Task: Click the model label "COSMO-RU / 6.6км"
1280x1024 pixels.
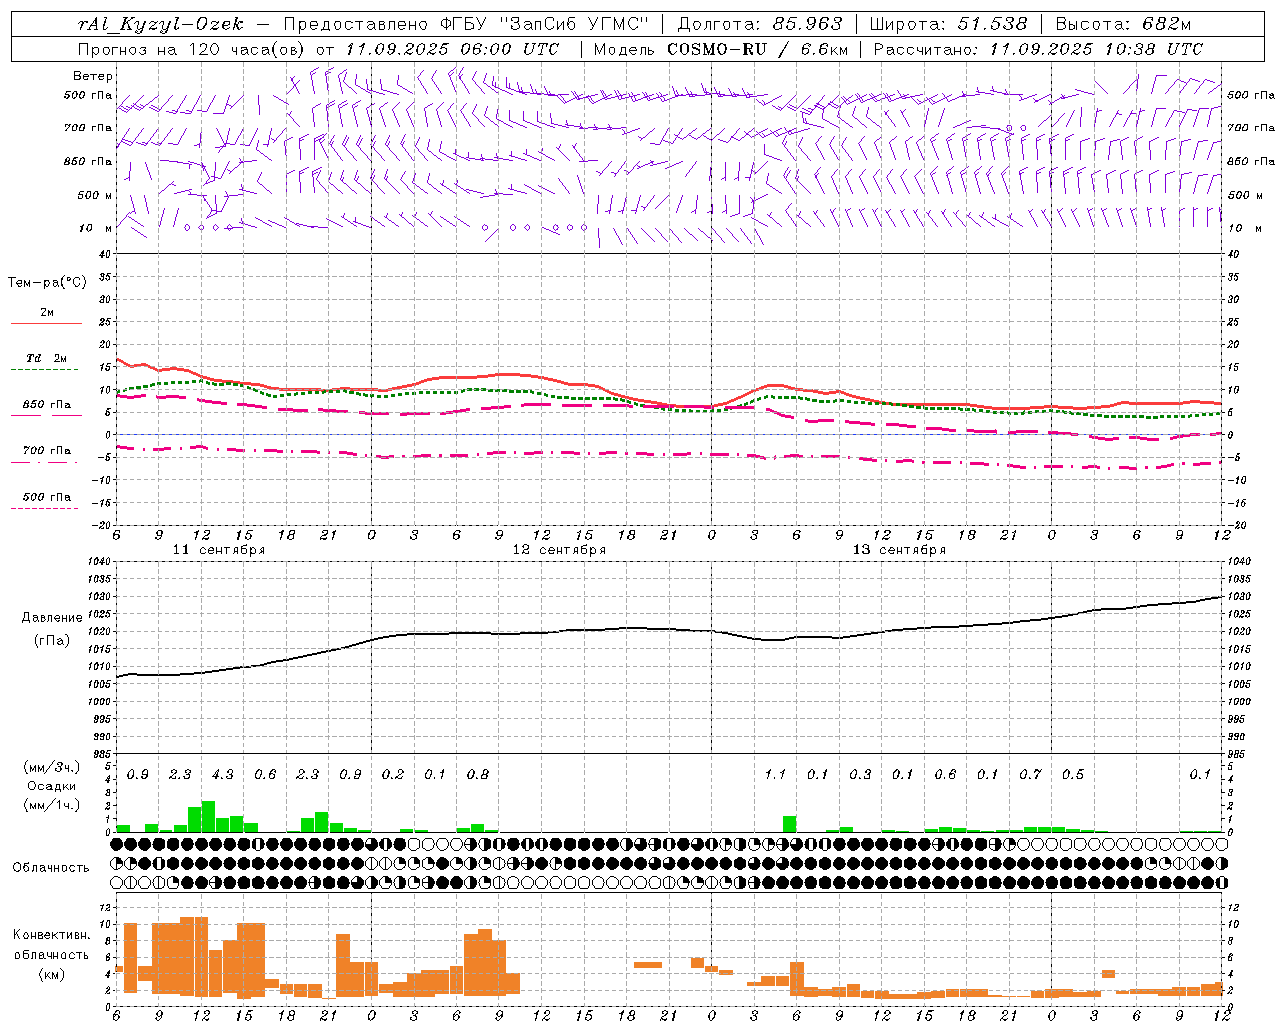Action: tap(757, 49)
